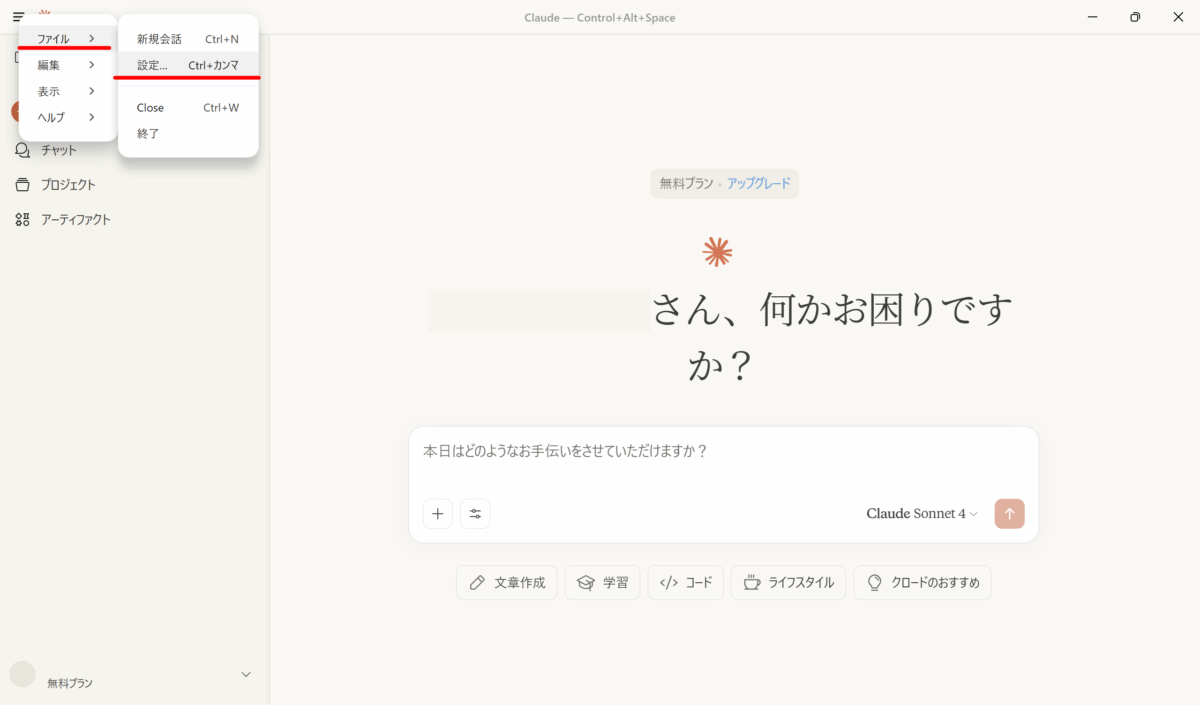The width and height of the screenshot is (1200, 705).
Task: Choose 設定... in the file submenu
Action: pos(188,65)
